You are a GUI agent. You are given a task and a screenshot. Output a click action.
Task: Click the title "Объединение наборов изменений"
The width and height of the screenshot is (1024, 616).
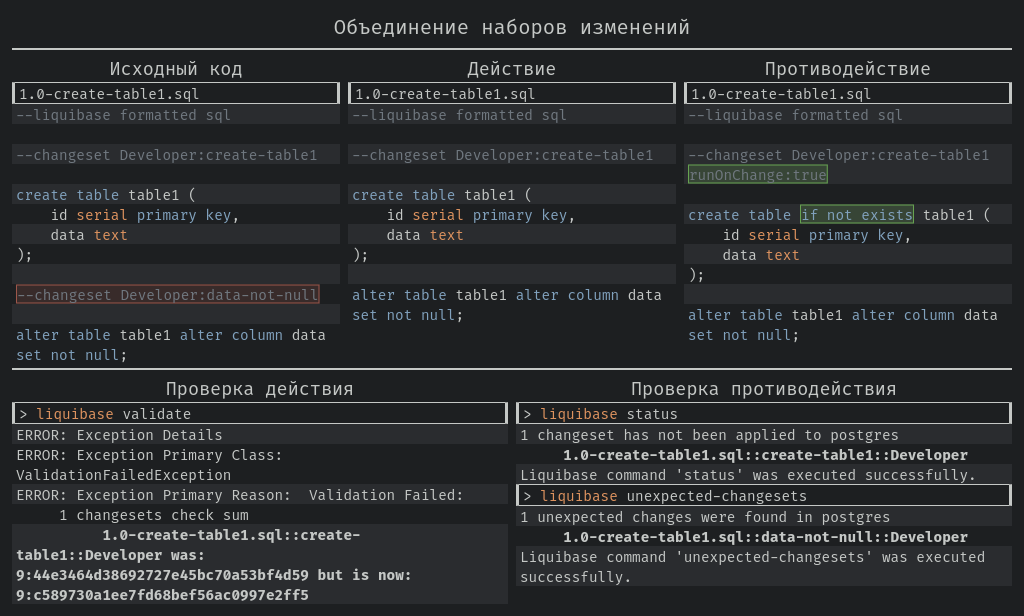pyautogui.click(x=511, y=27)
